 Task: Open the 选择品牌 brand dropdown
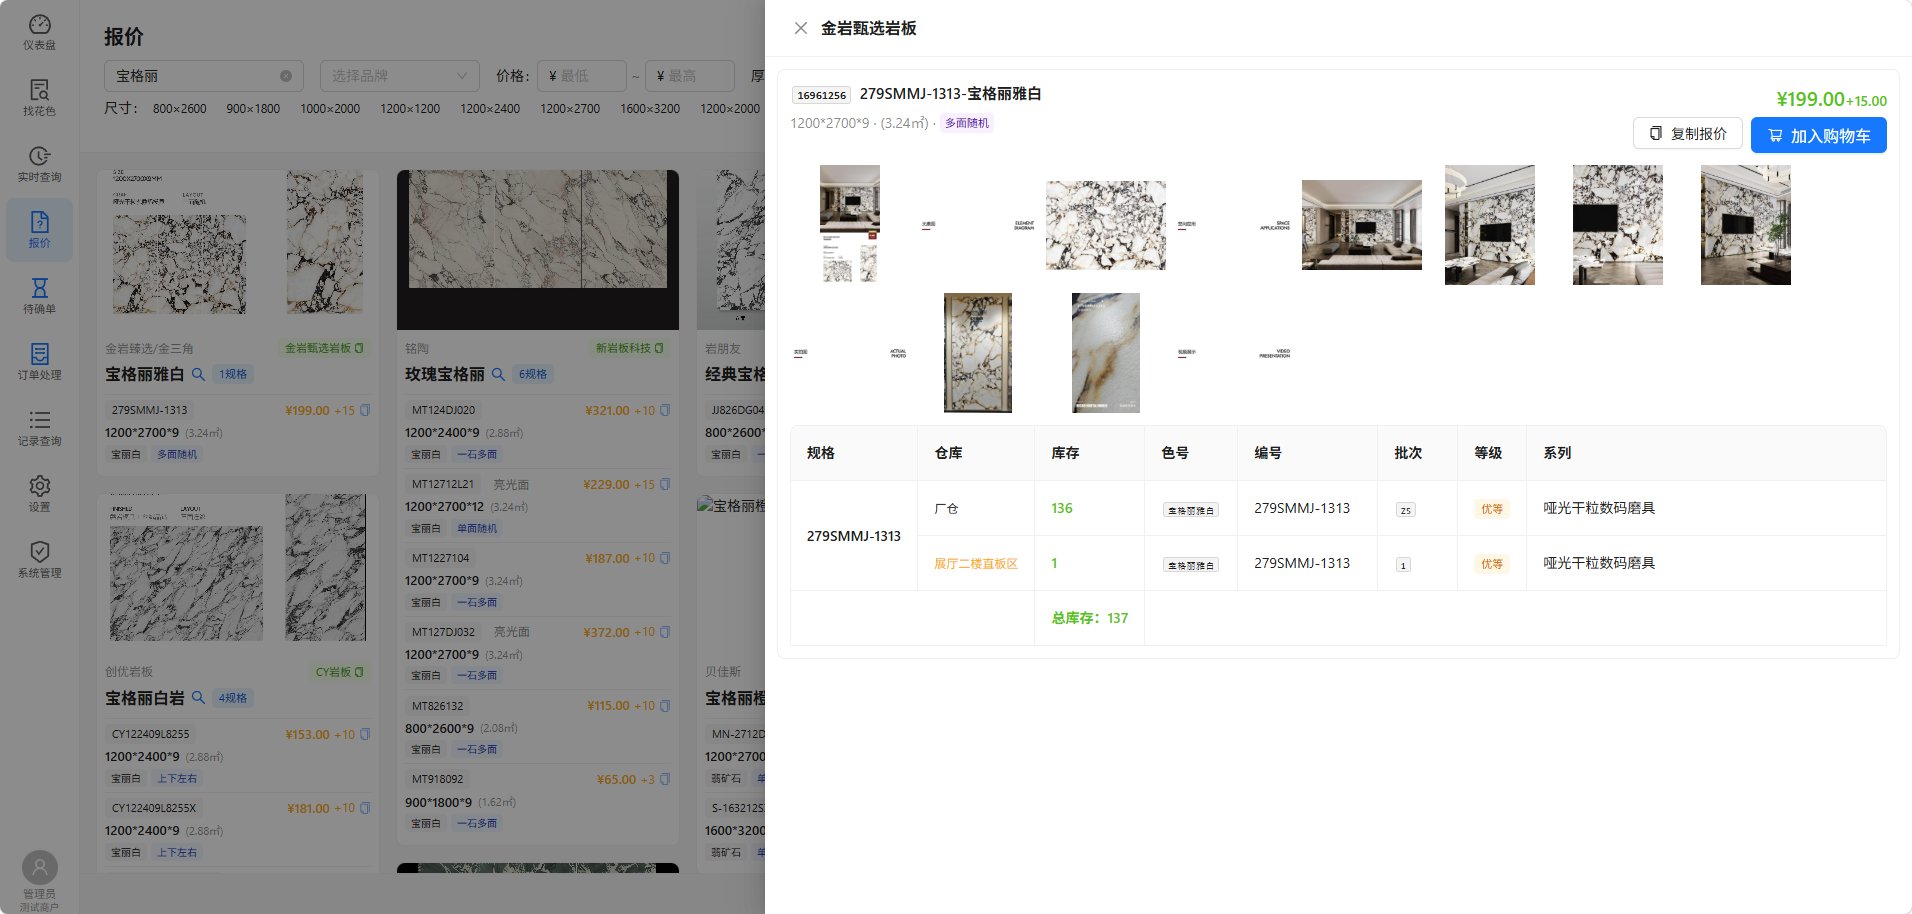[399, 76]
